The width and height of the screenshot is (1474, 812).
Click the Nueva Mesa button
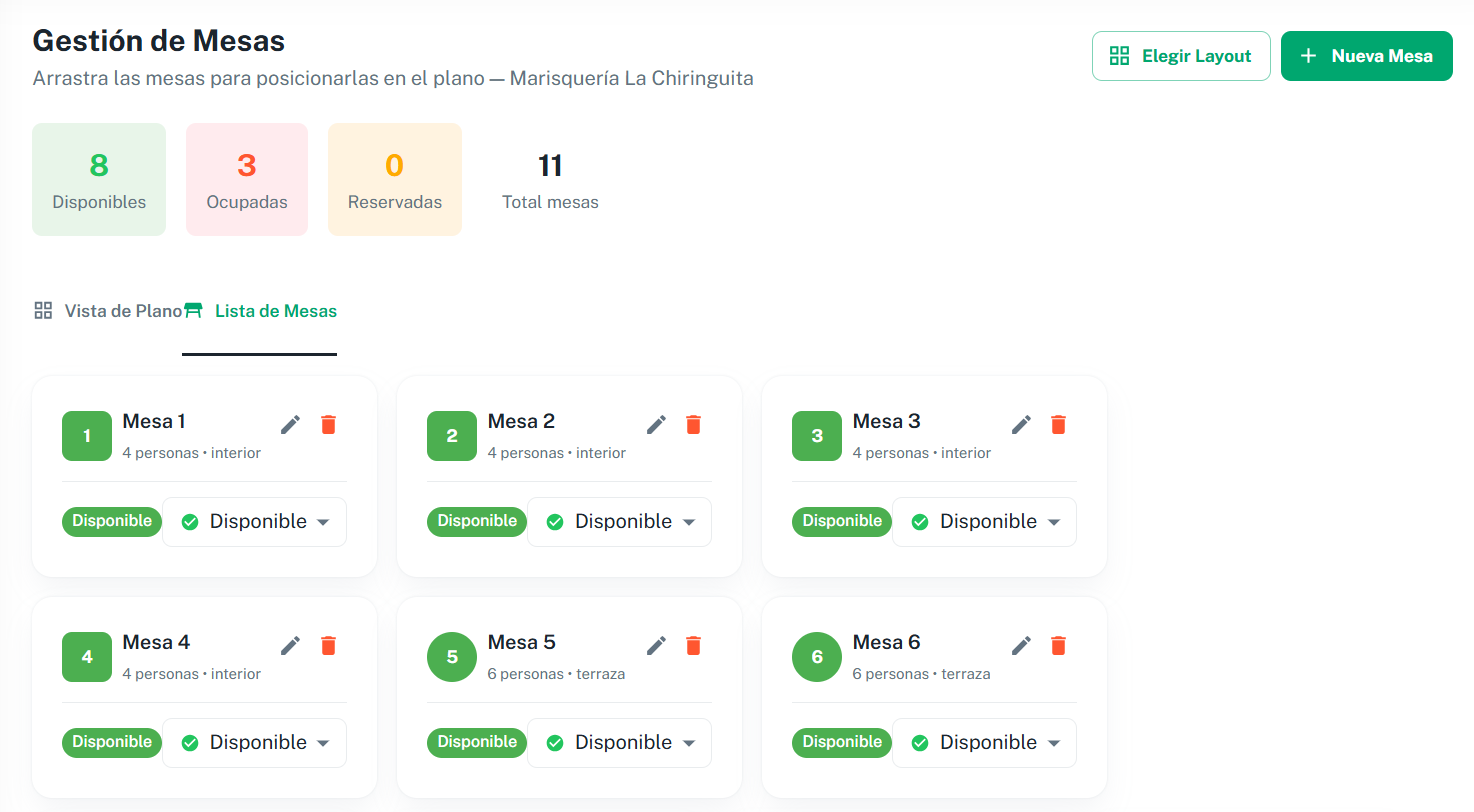click(1366, 56)
